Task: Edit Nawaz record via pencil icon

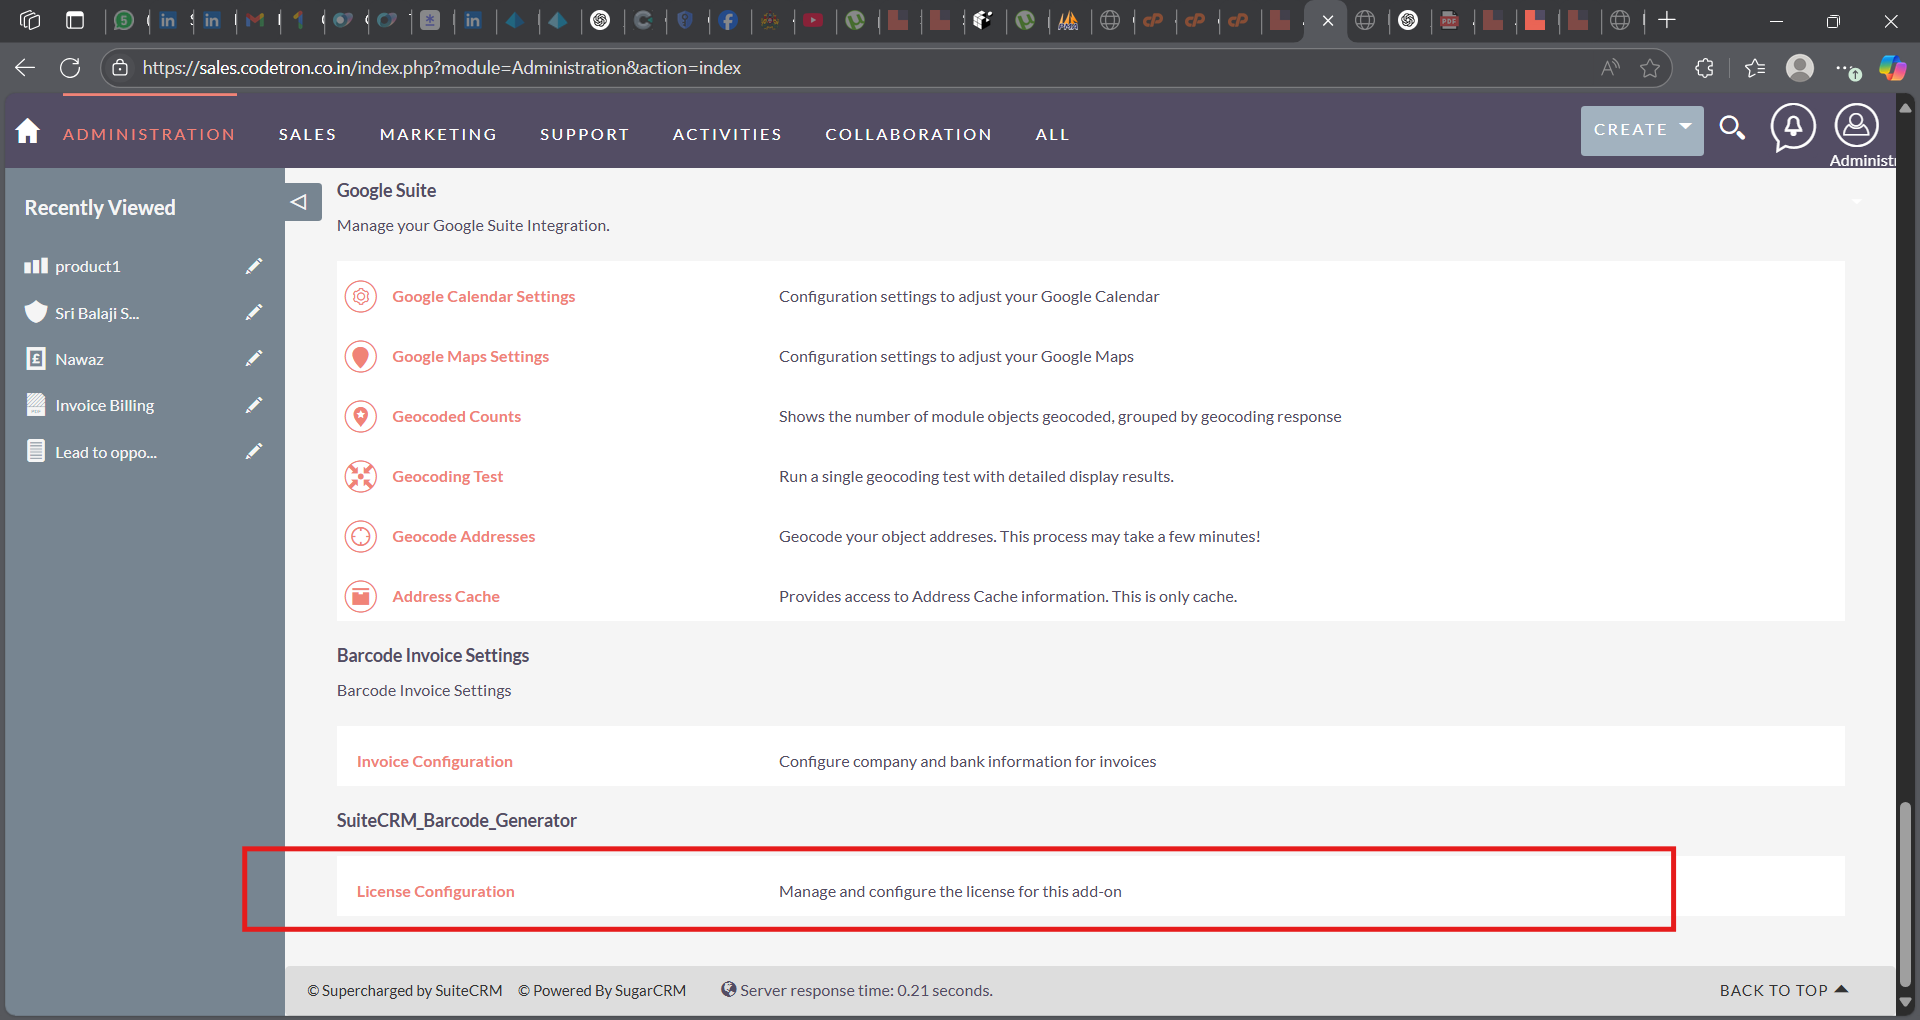Action: point(254,358)
